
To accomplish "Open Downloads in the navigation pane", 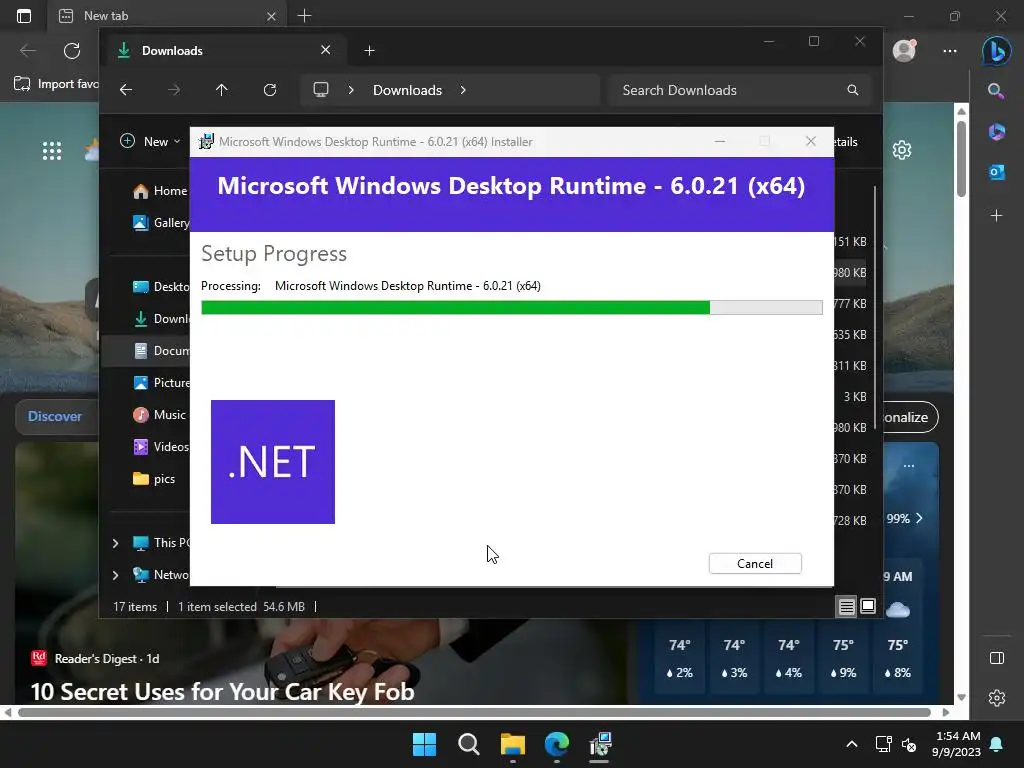I will point(161,319).
